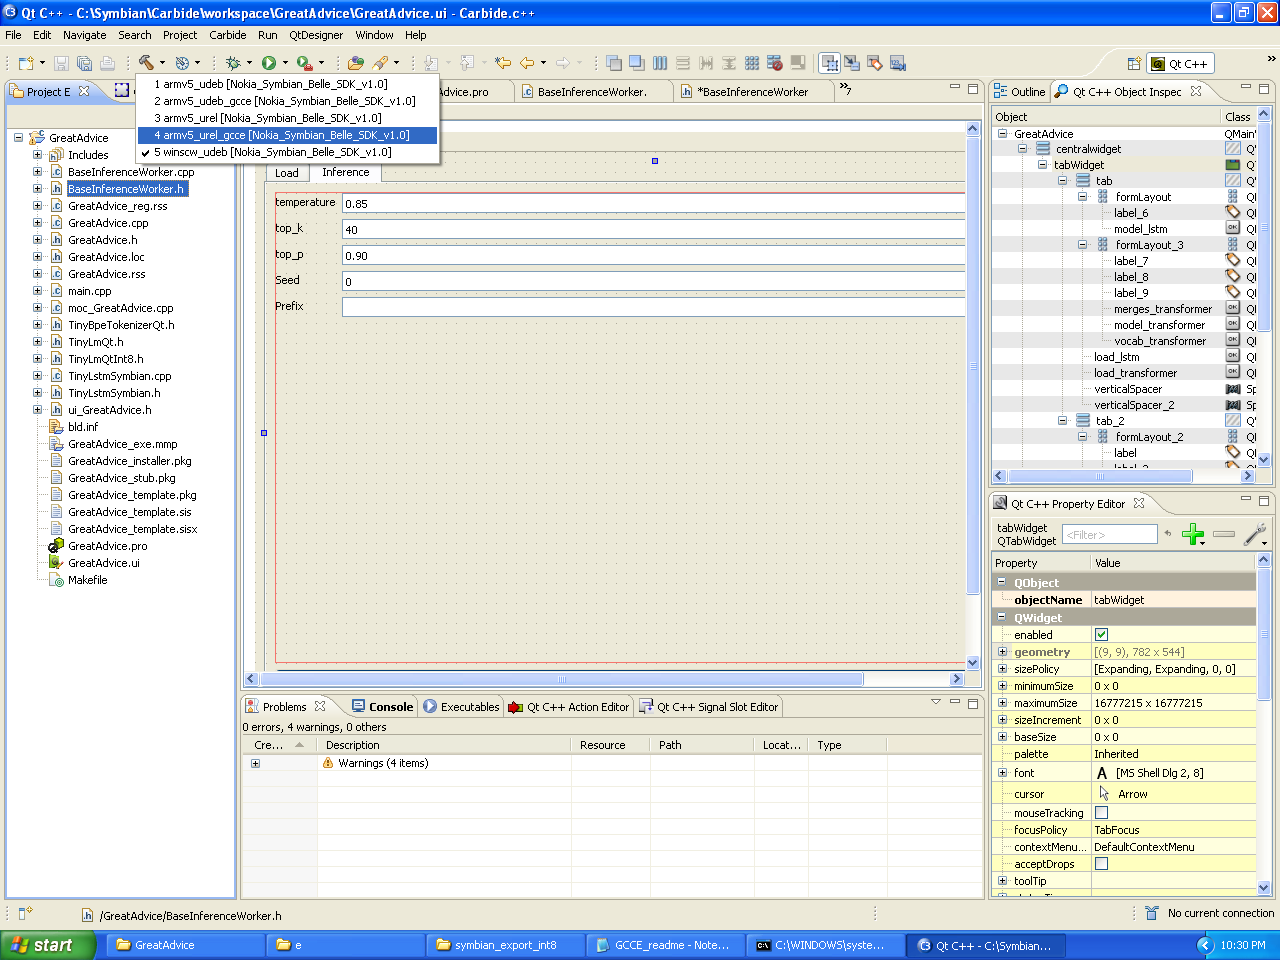Open the Qt C++ Signal Slot Editor tab

pyautogui.click(x=708, y=707)
